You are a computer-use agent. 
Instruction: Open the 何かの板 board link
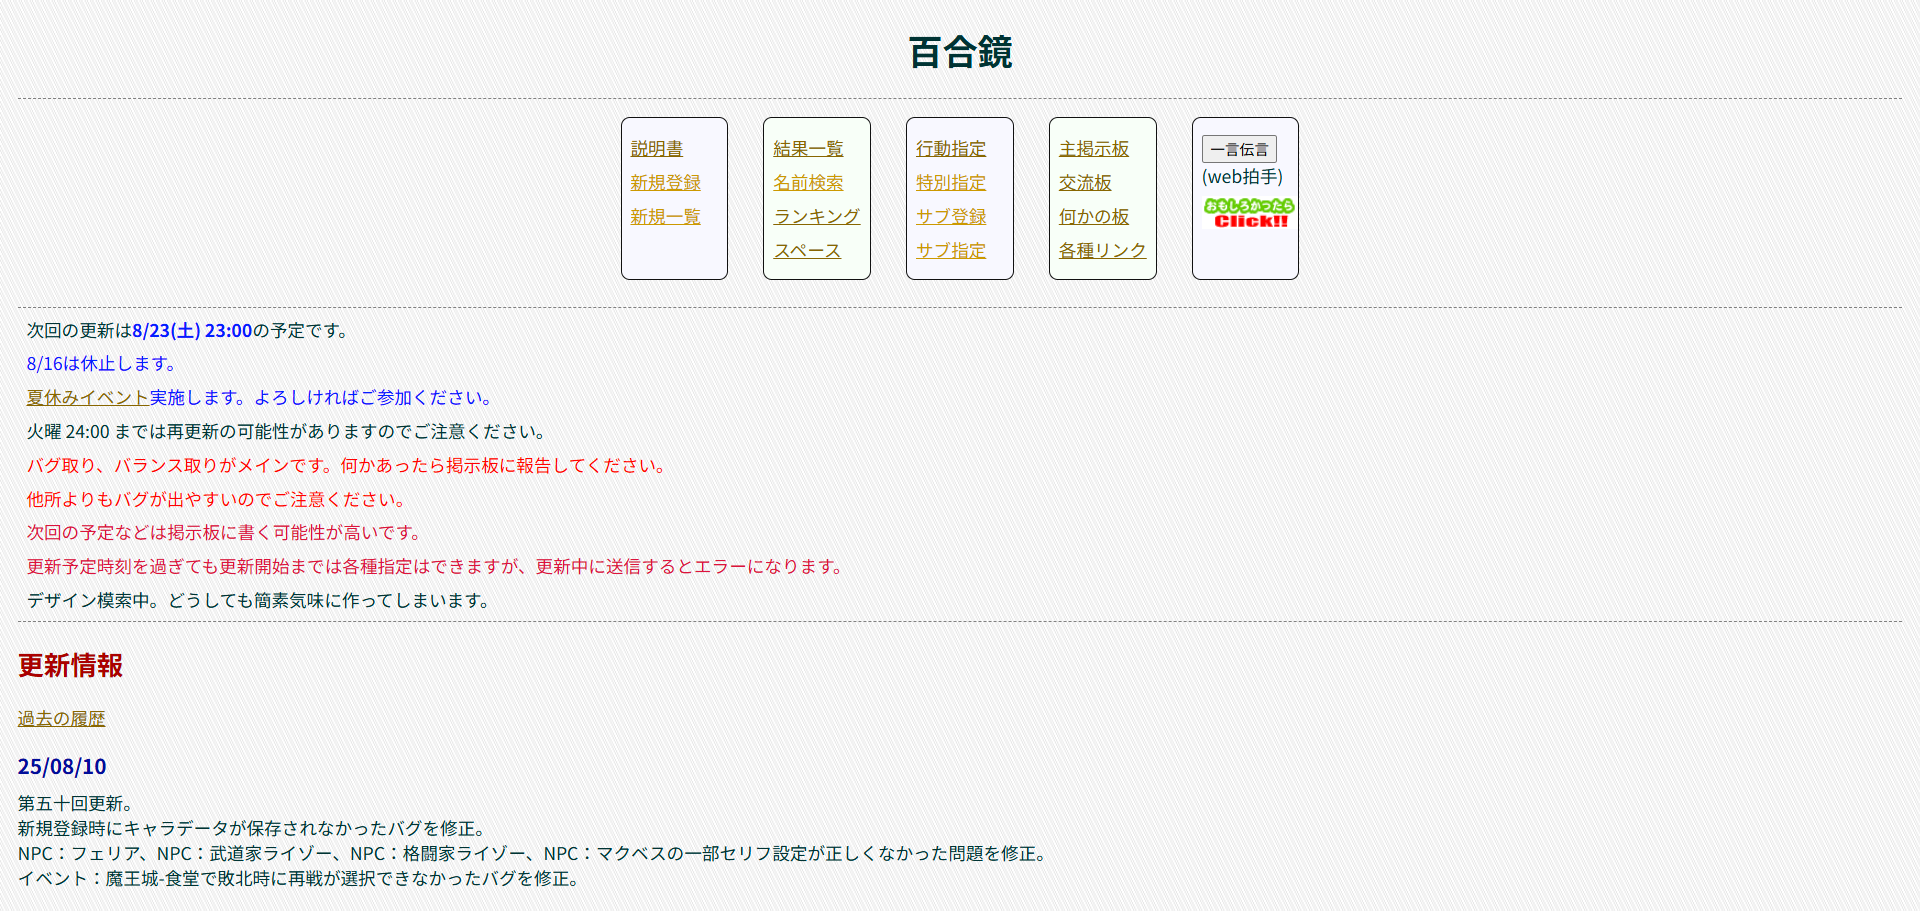[x=1094, y=217]
